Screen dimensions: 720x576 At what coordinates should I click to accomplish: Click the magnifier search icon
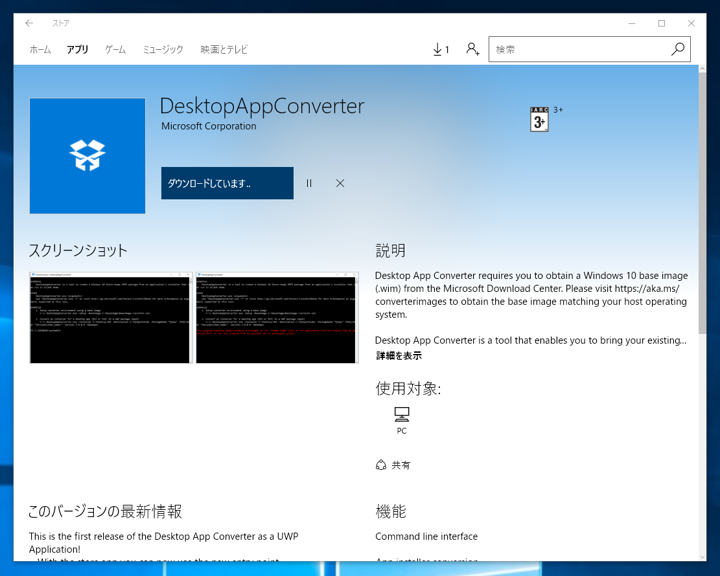pos(678,49)
